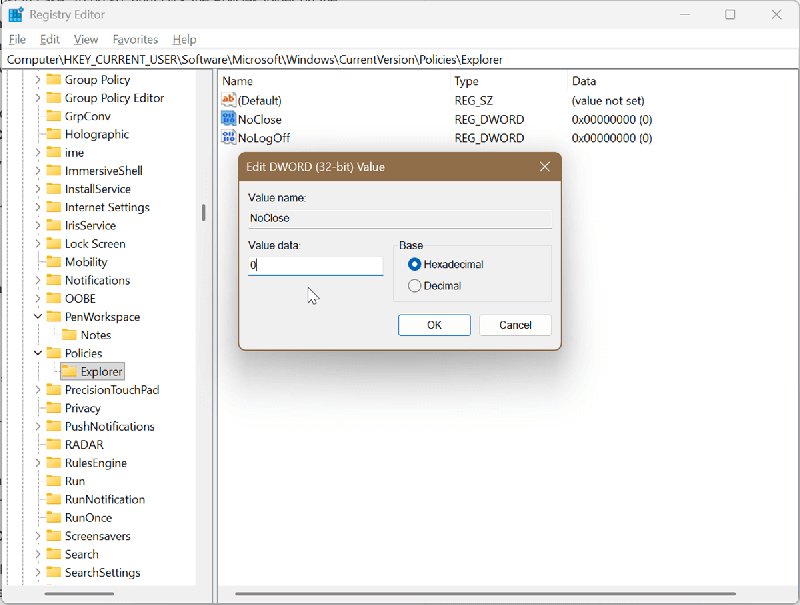Screen dimensions: 800x605
Task: Cancel the Edit DWORD dialog
Action: (x=515, y=325)
